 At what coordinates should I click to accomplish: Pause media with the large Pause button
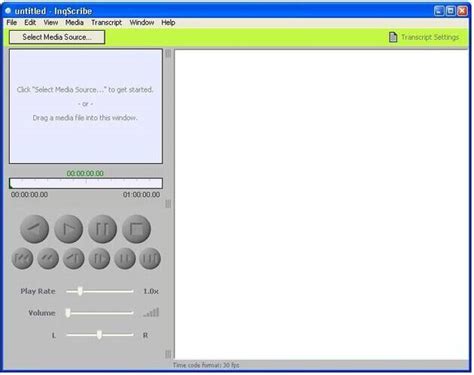(103, 229)
